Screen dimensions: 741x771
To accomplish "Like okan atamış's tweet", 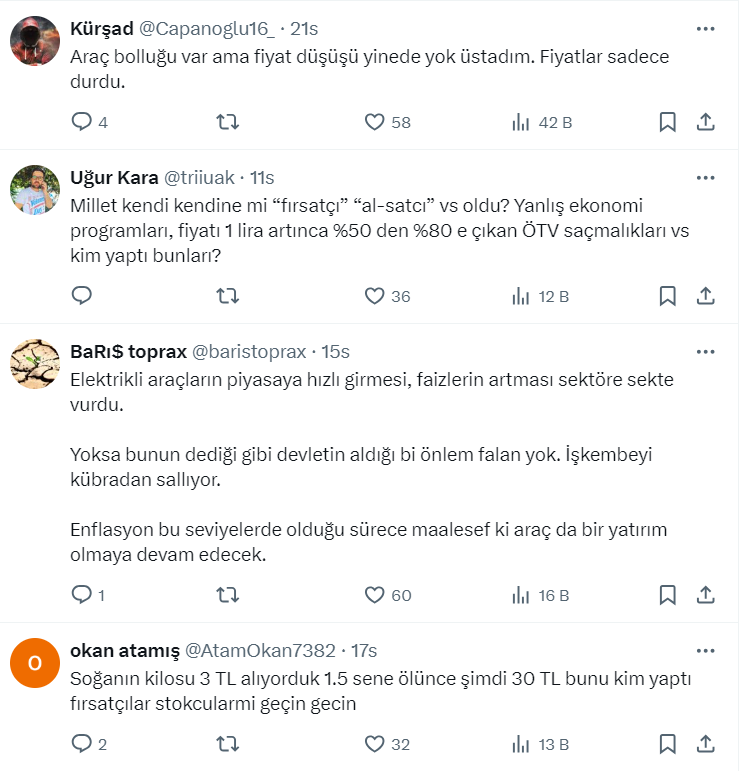I will 375,744.
